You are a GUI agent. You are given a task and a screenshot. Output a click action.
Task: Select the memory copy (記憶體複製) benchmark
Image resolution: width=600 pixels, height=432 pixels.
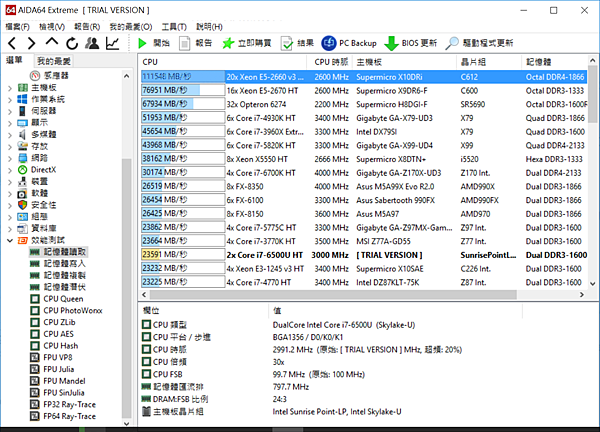click(x=58, y=276)
